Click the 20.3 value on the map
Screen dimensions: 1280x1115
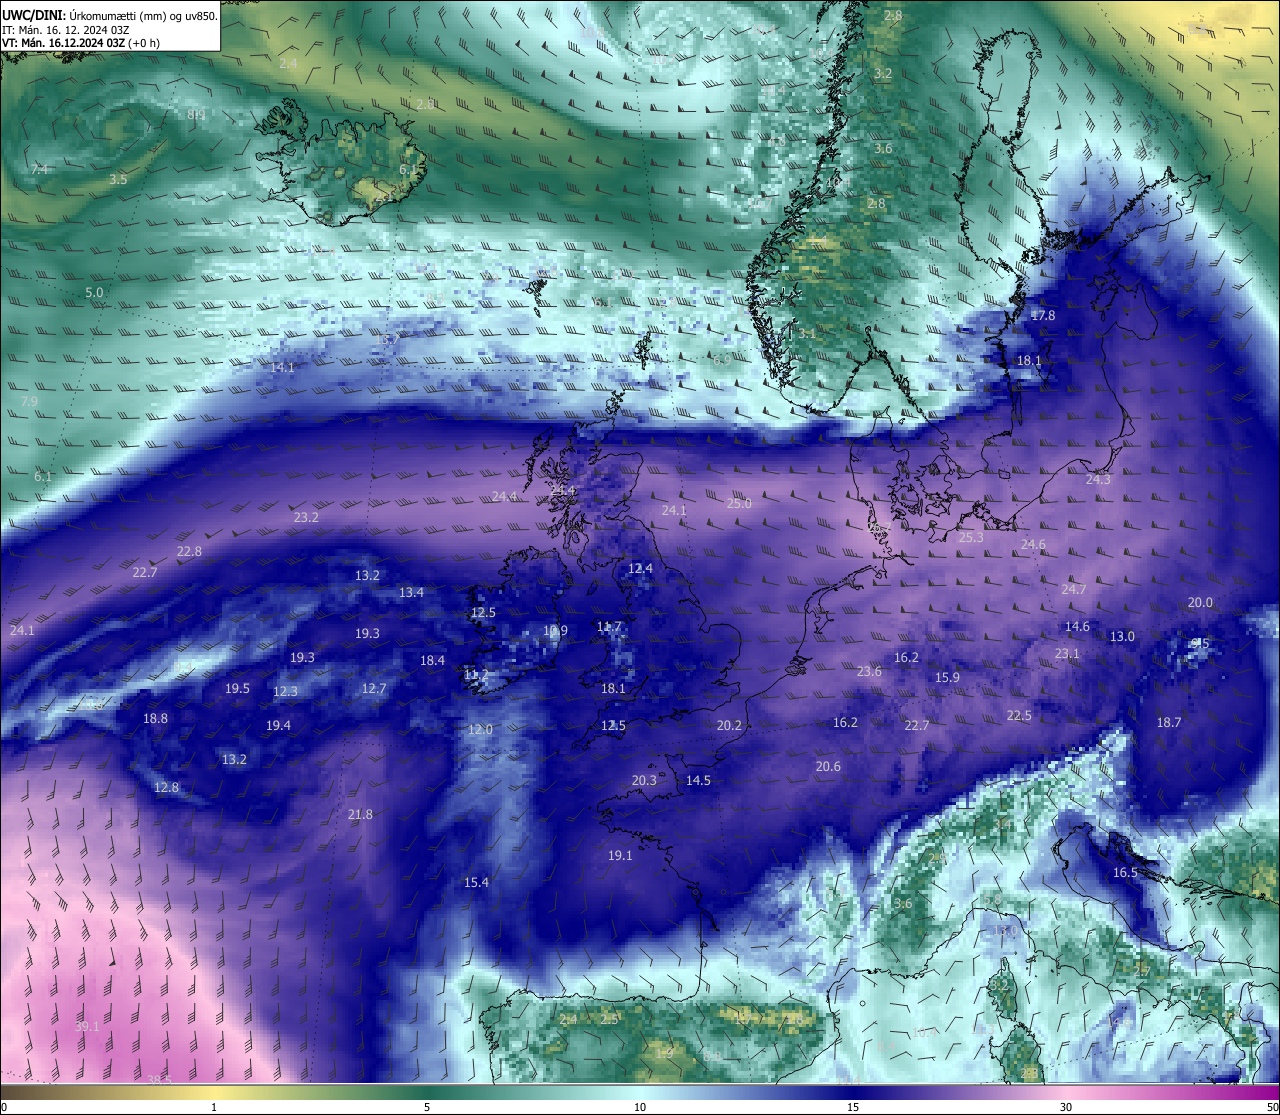click(x=644, y=780)
